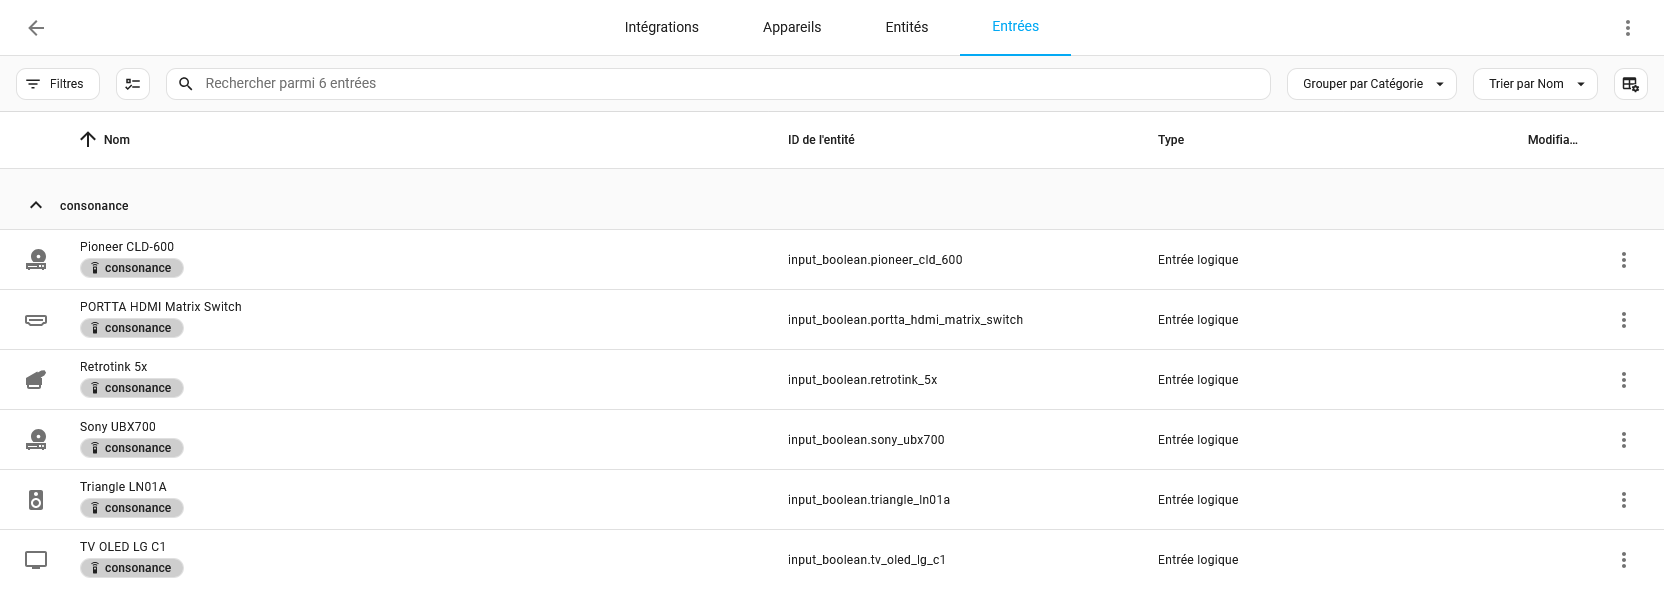Screen dimensions: 1664x589
Task: Click Entrée logique type in TV OLED LG C1 row
Action: point(1198,560)
